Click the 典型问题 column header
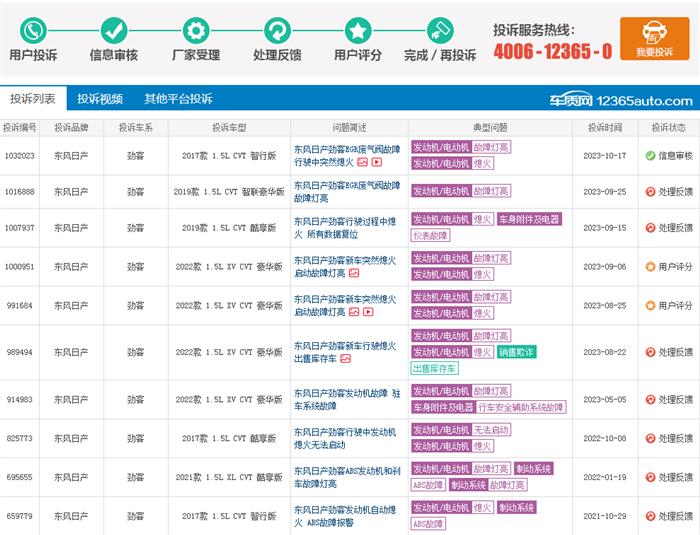700x535 pixels. pyautogui.click(x=490, y=128)
